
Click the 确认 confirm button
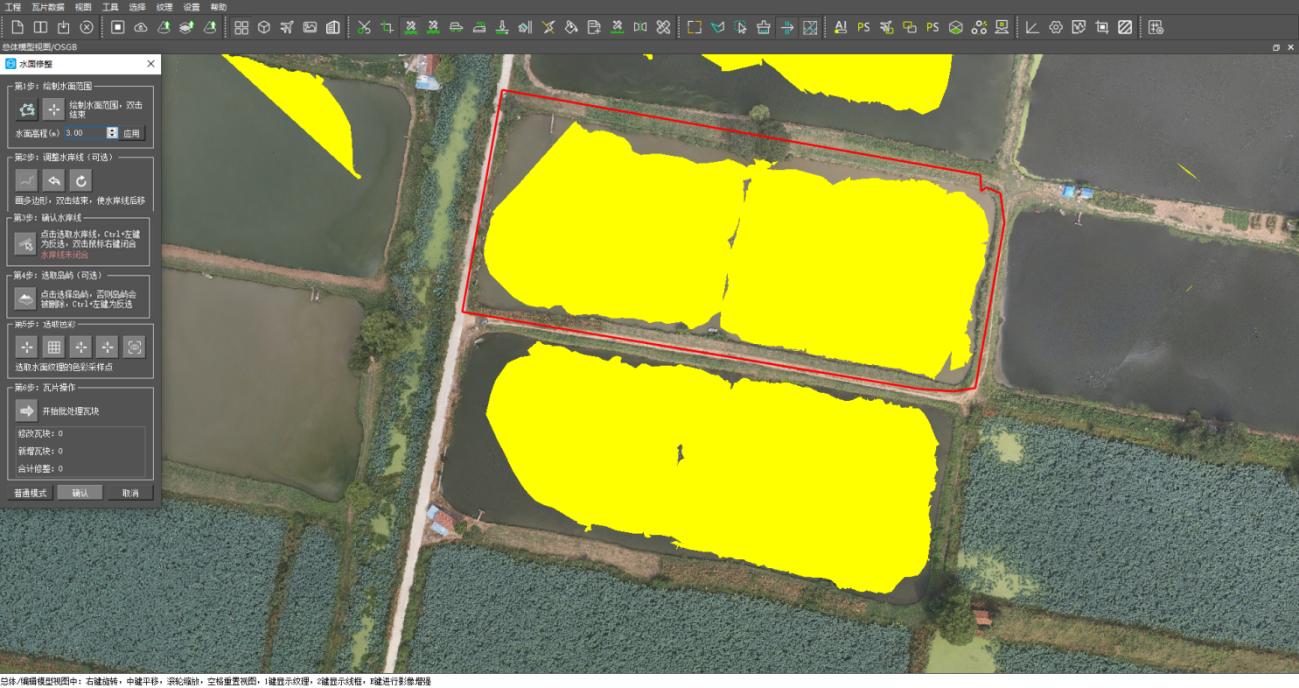click(80, 493)
